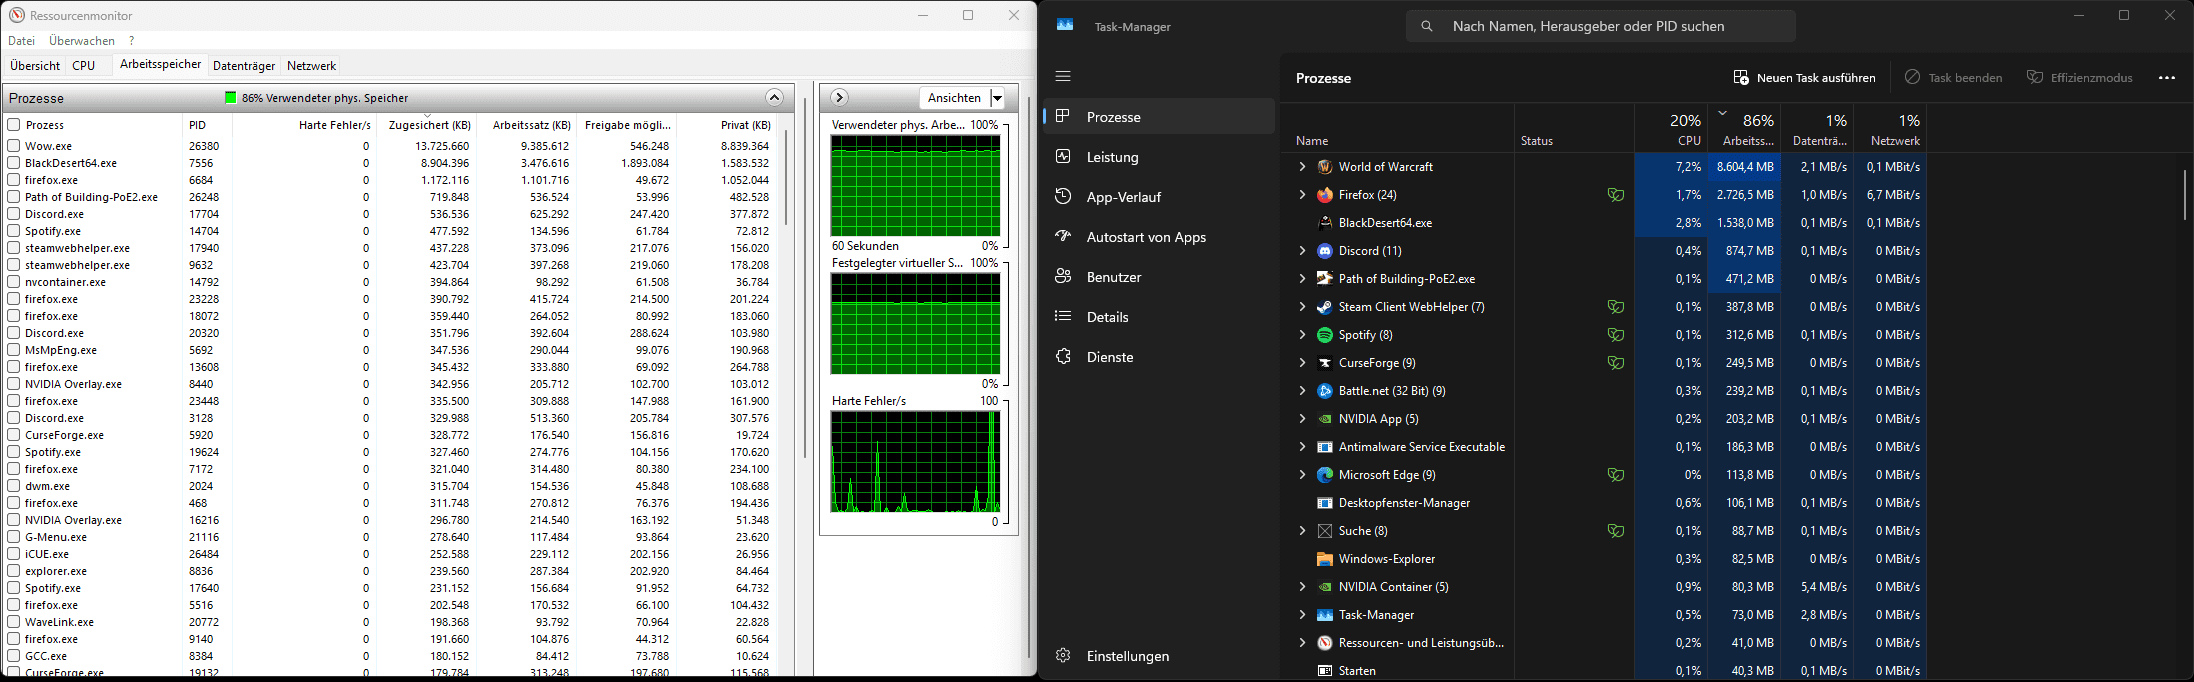Check the Wow.exe process checkbox

click(14, 146)
